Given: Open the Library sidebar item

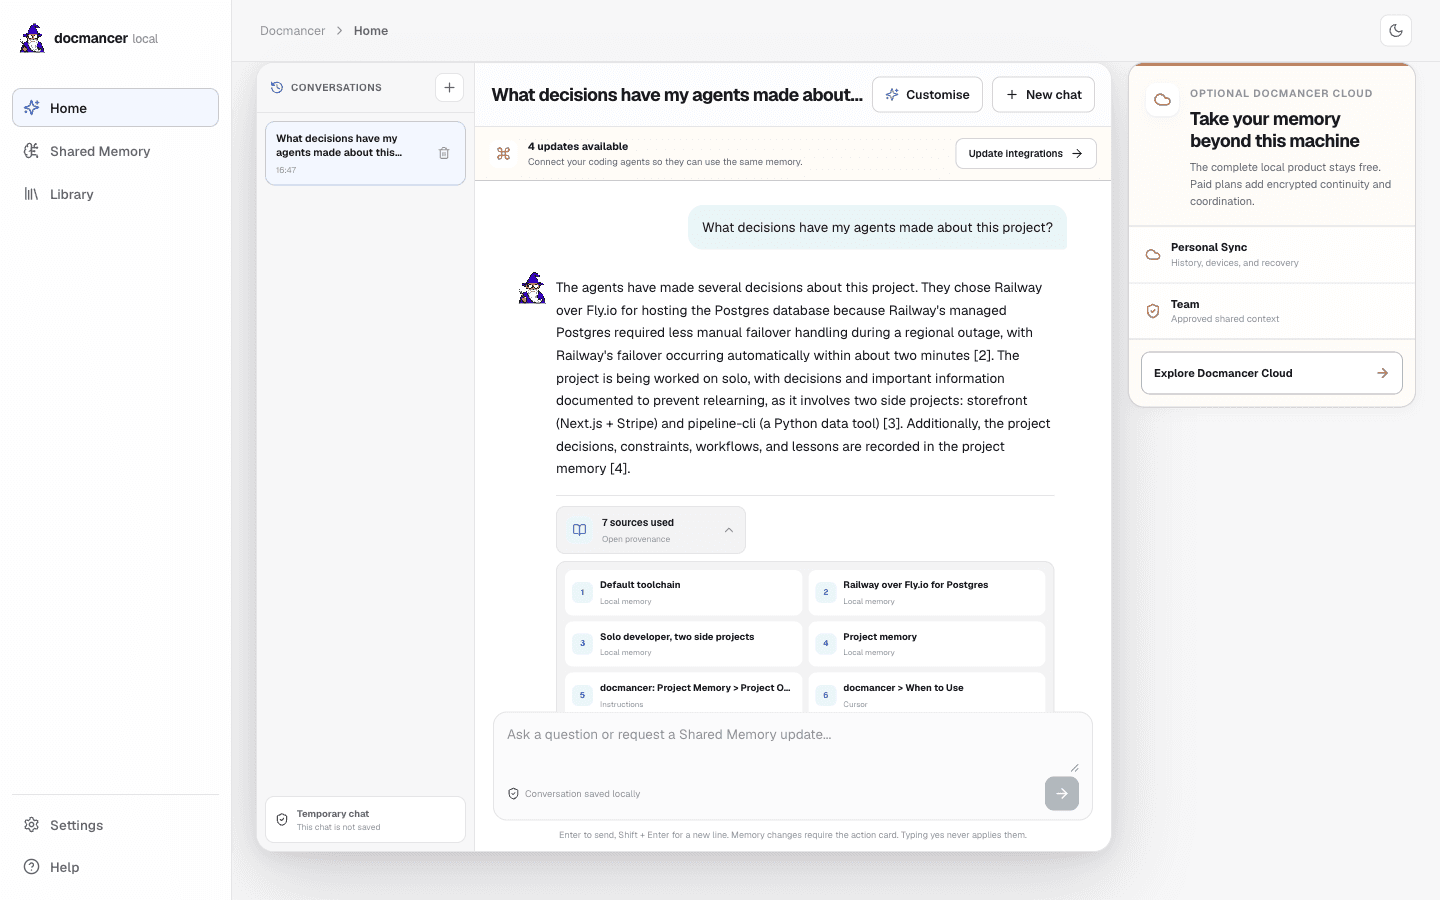Looking at the screenshot, I should [x=115, y=194].
